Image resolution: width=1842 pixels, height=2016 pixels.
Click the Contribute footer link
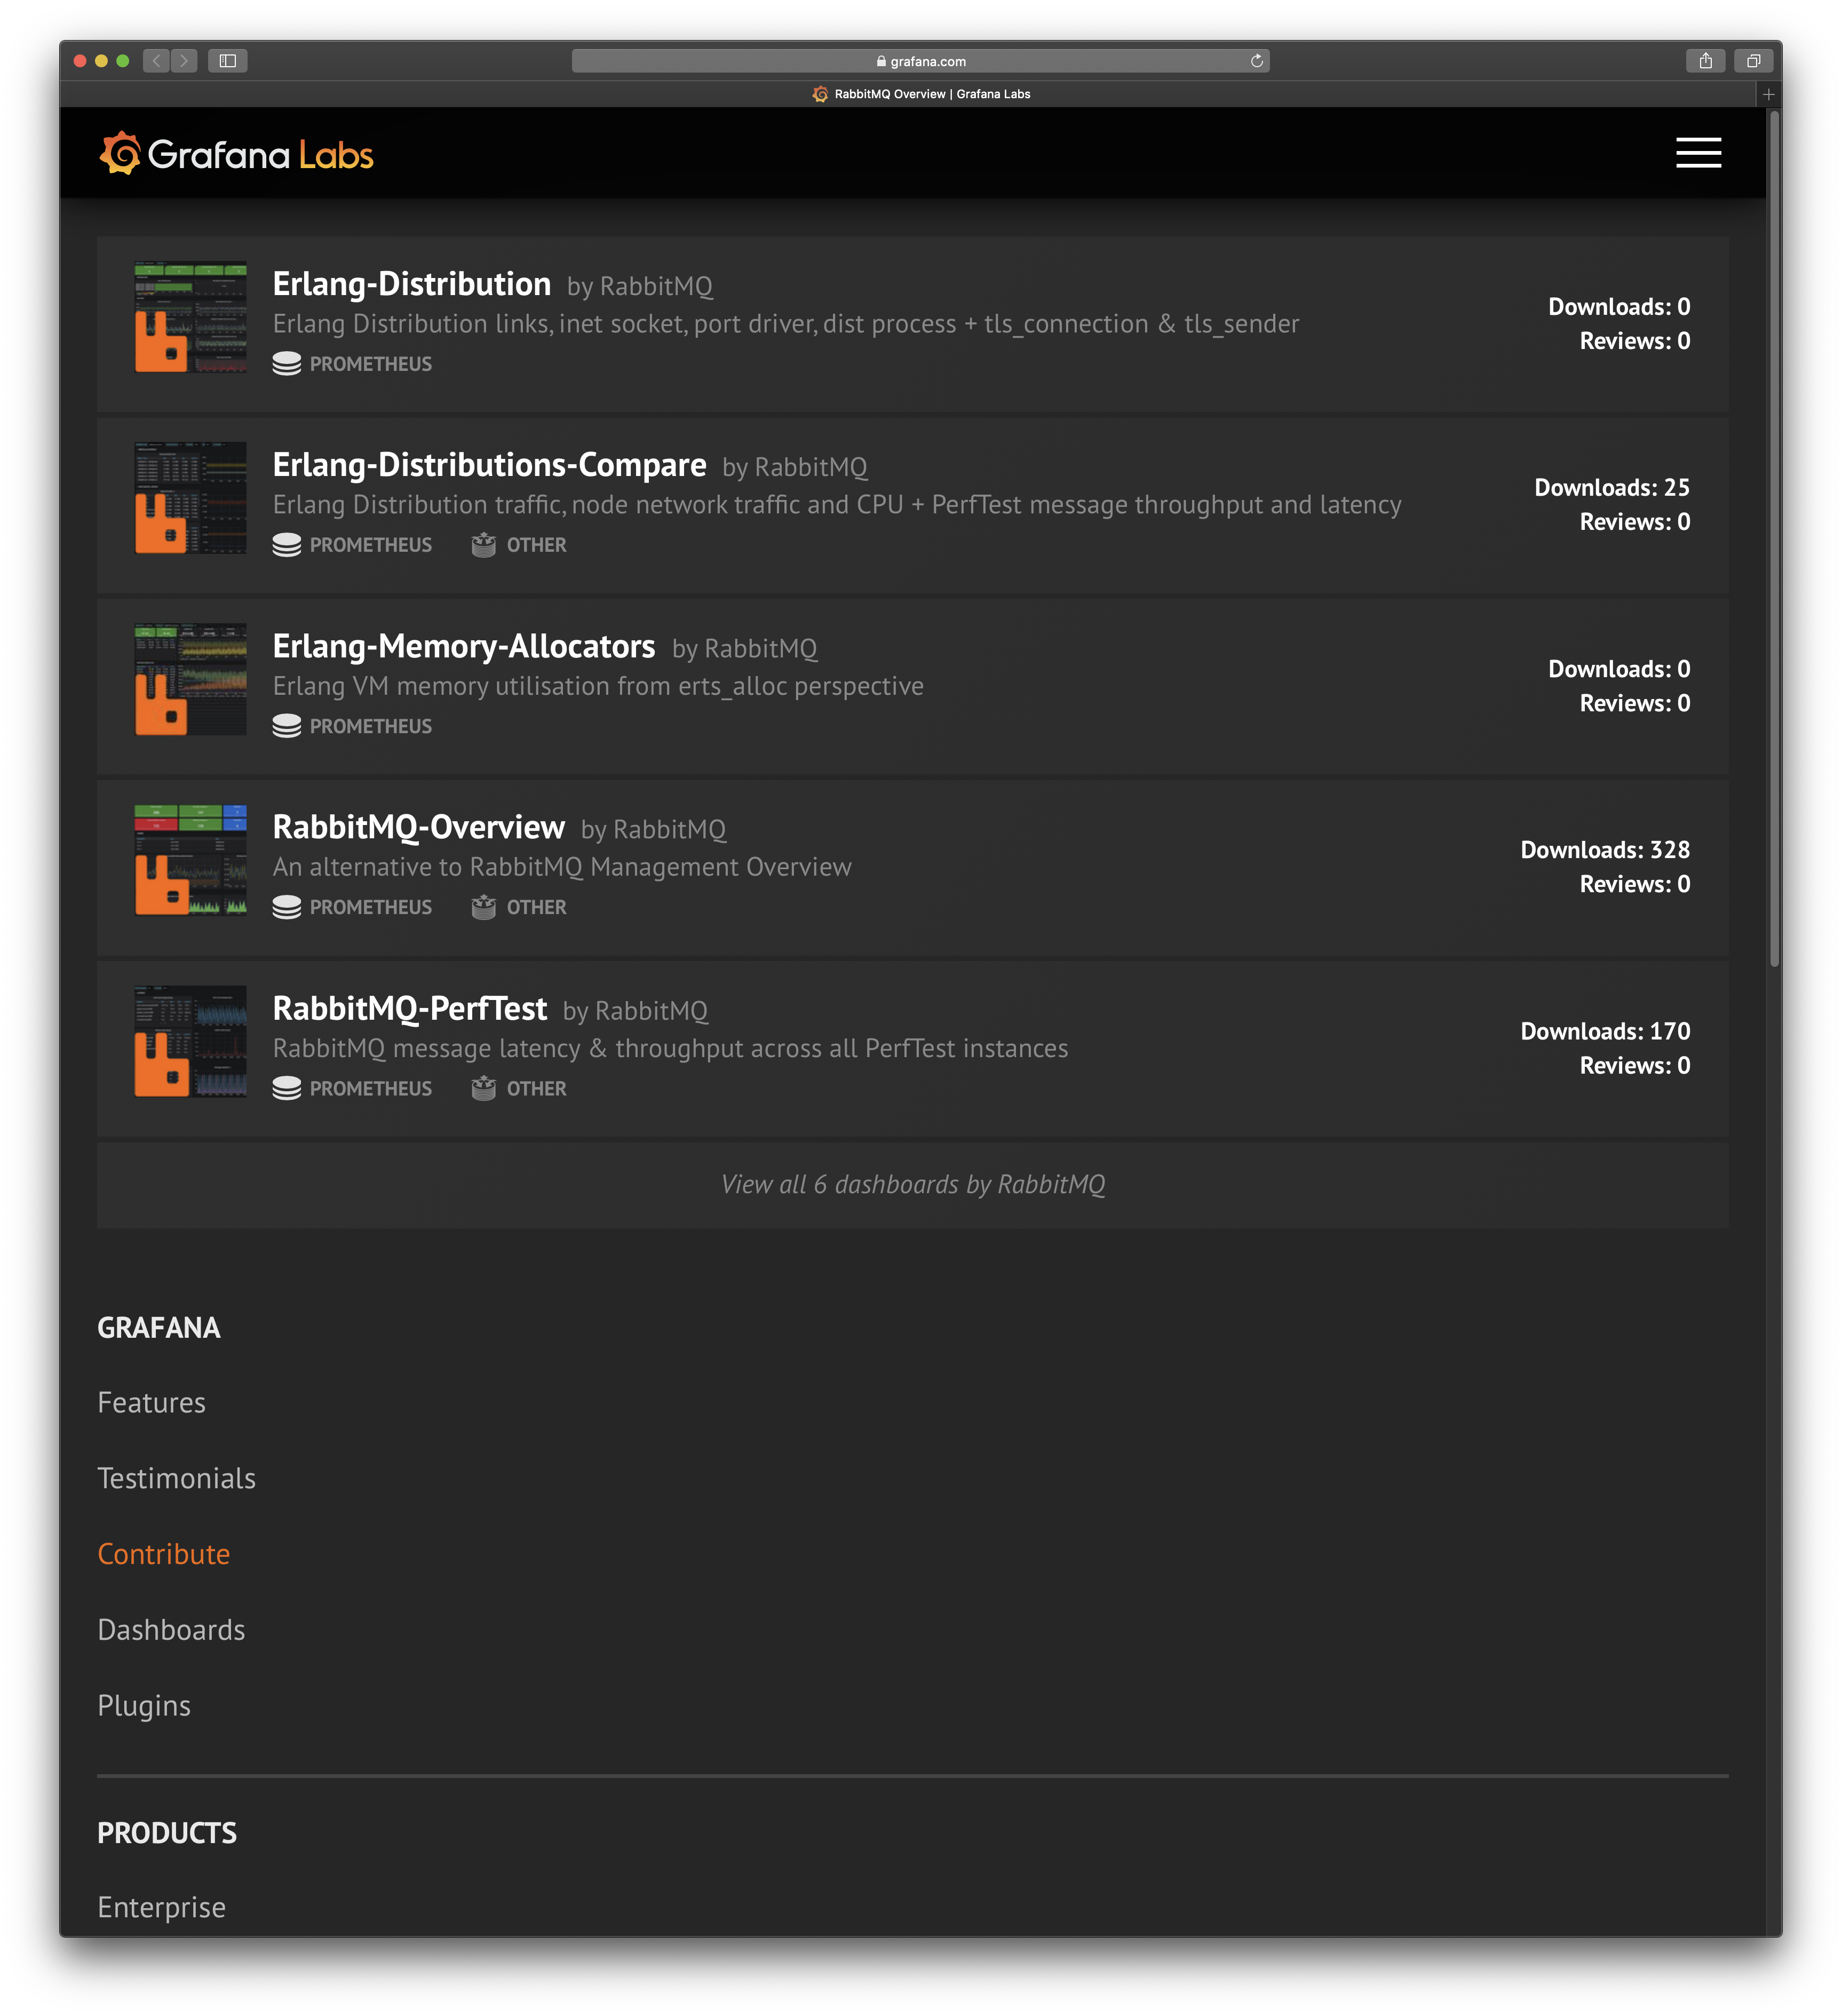point(164,1554)
